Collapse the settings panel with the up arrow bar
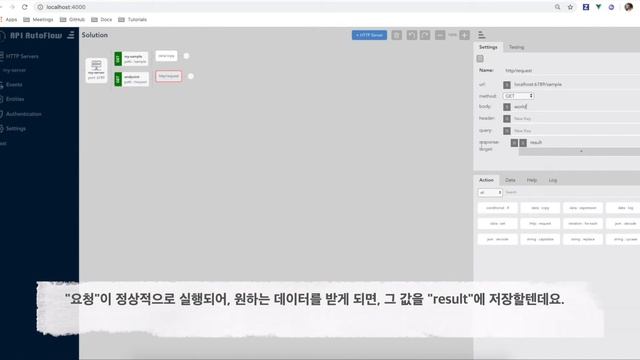The height and width of the screenshot is (360, 640). (580, 151)
